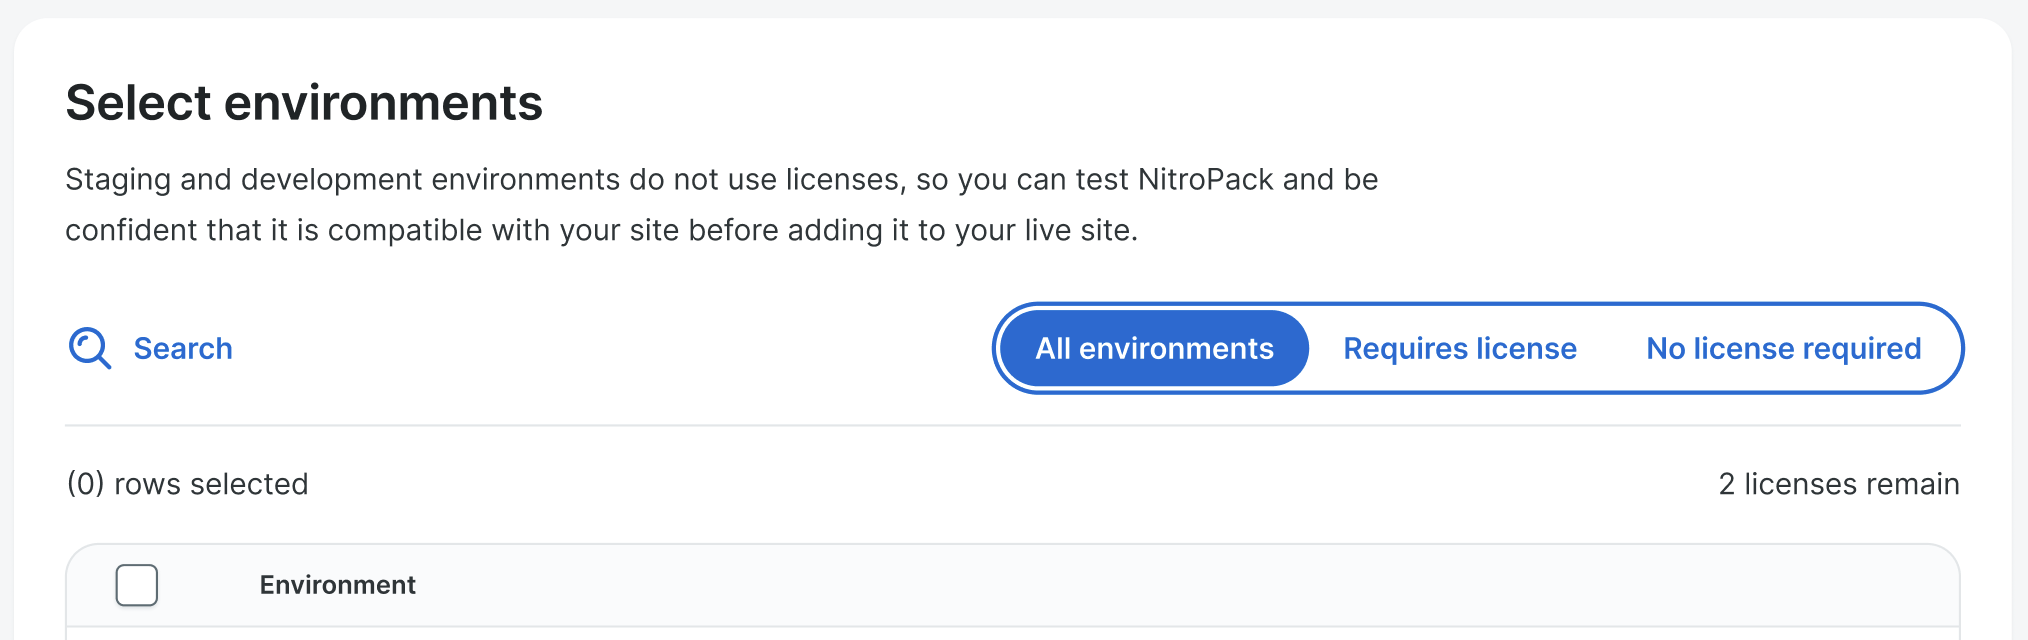Select the All environments filter tab
The image size is (2028, 640).
click(1154, 349)
